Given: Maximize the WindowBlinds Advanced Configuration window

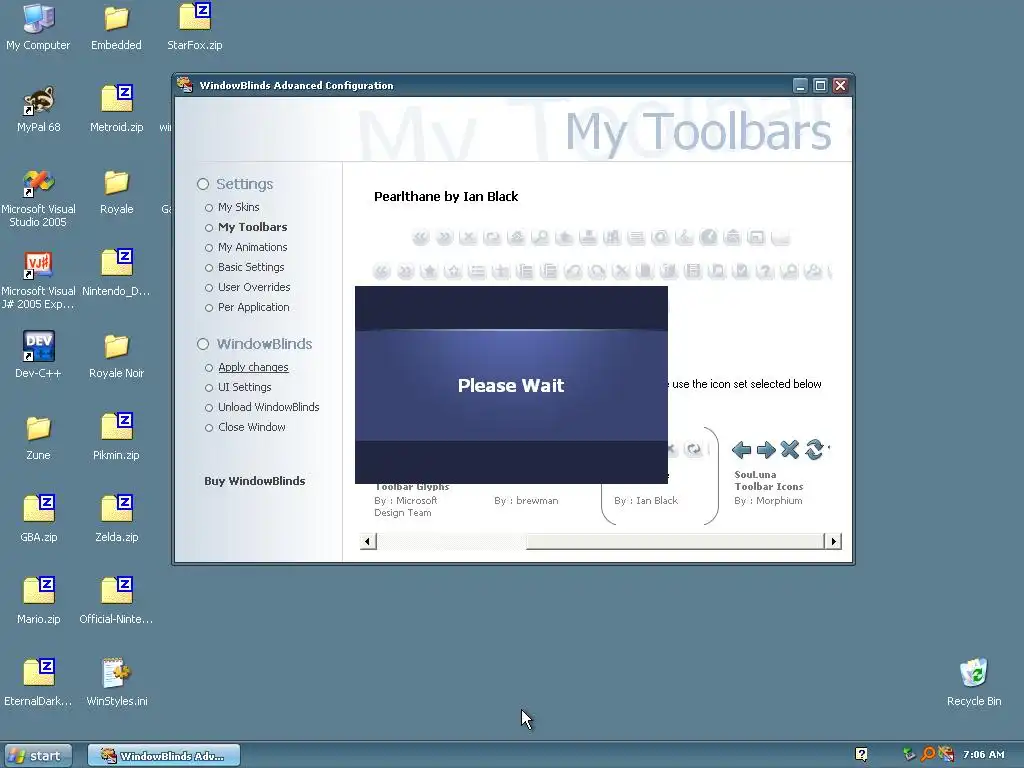Looking at the screenshot, I should click(820, 86).
